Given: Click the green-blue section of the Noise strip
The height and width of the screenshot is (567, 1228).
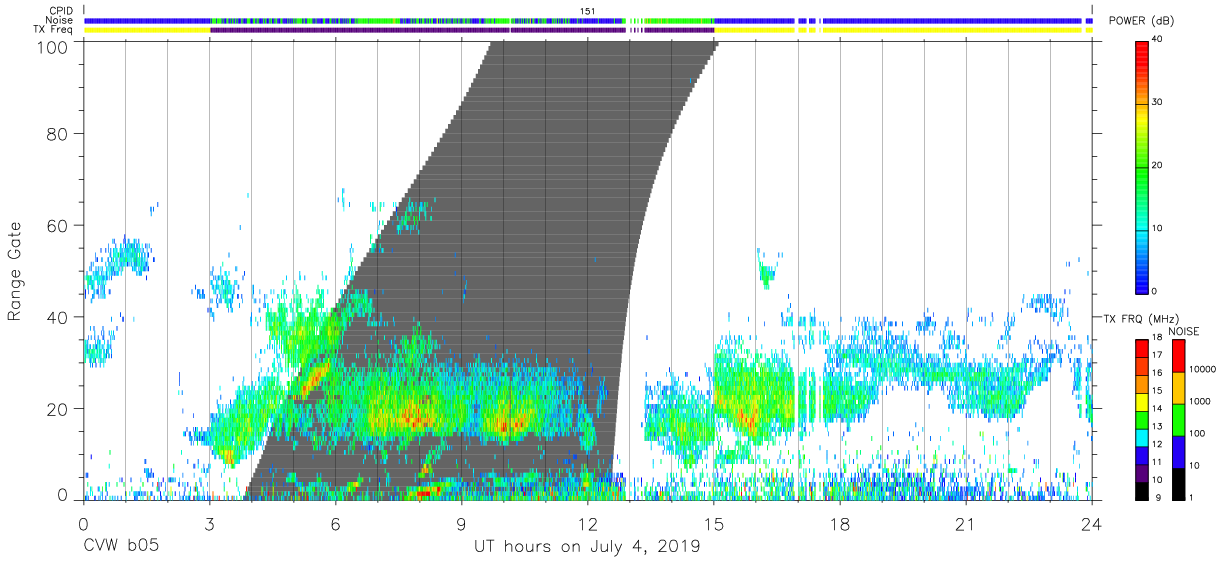Looking at the screenshot, I should coord(460,20).
